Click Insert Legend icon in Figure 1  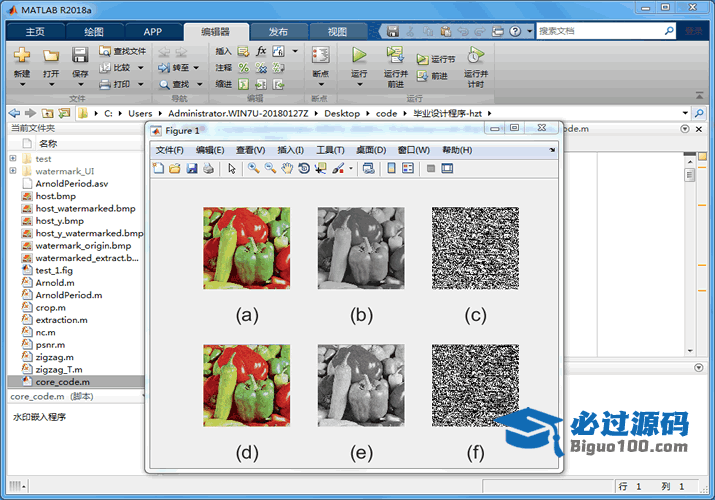[408, 169]
